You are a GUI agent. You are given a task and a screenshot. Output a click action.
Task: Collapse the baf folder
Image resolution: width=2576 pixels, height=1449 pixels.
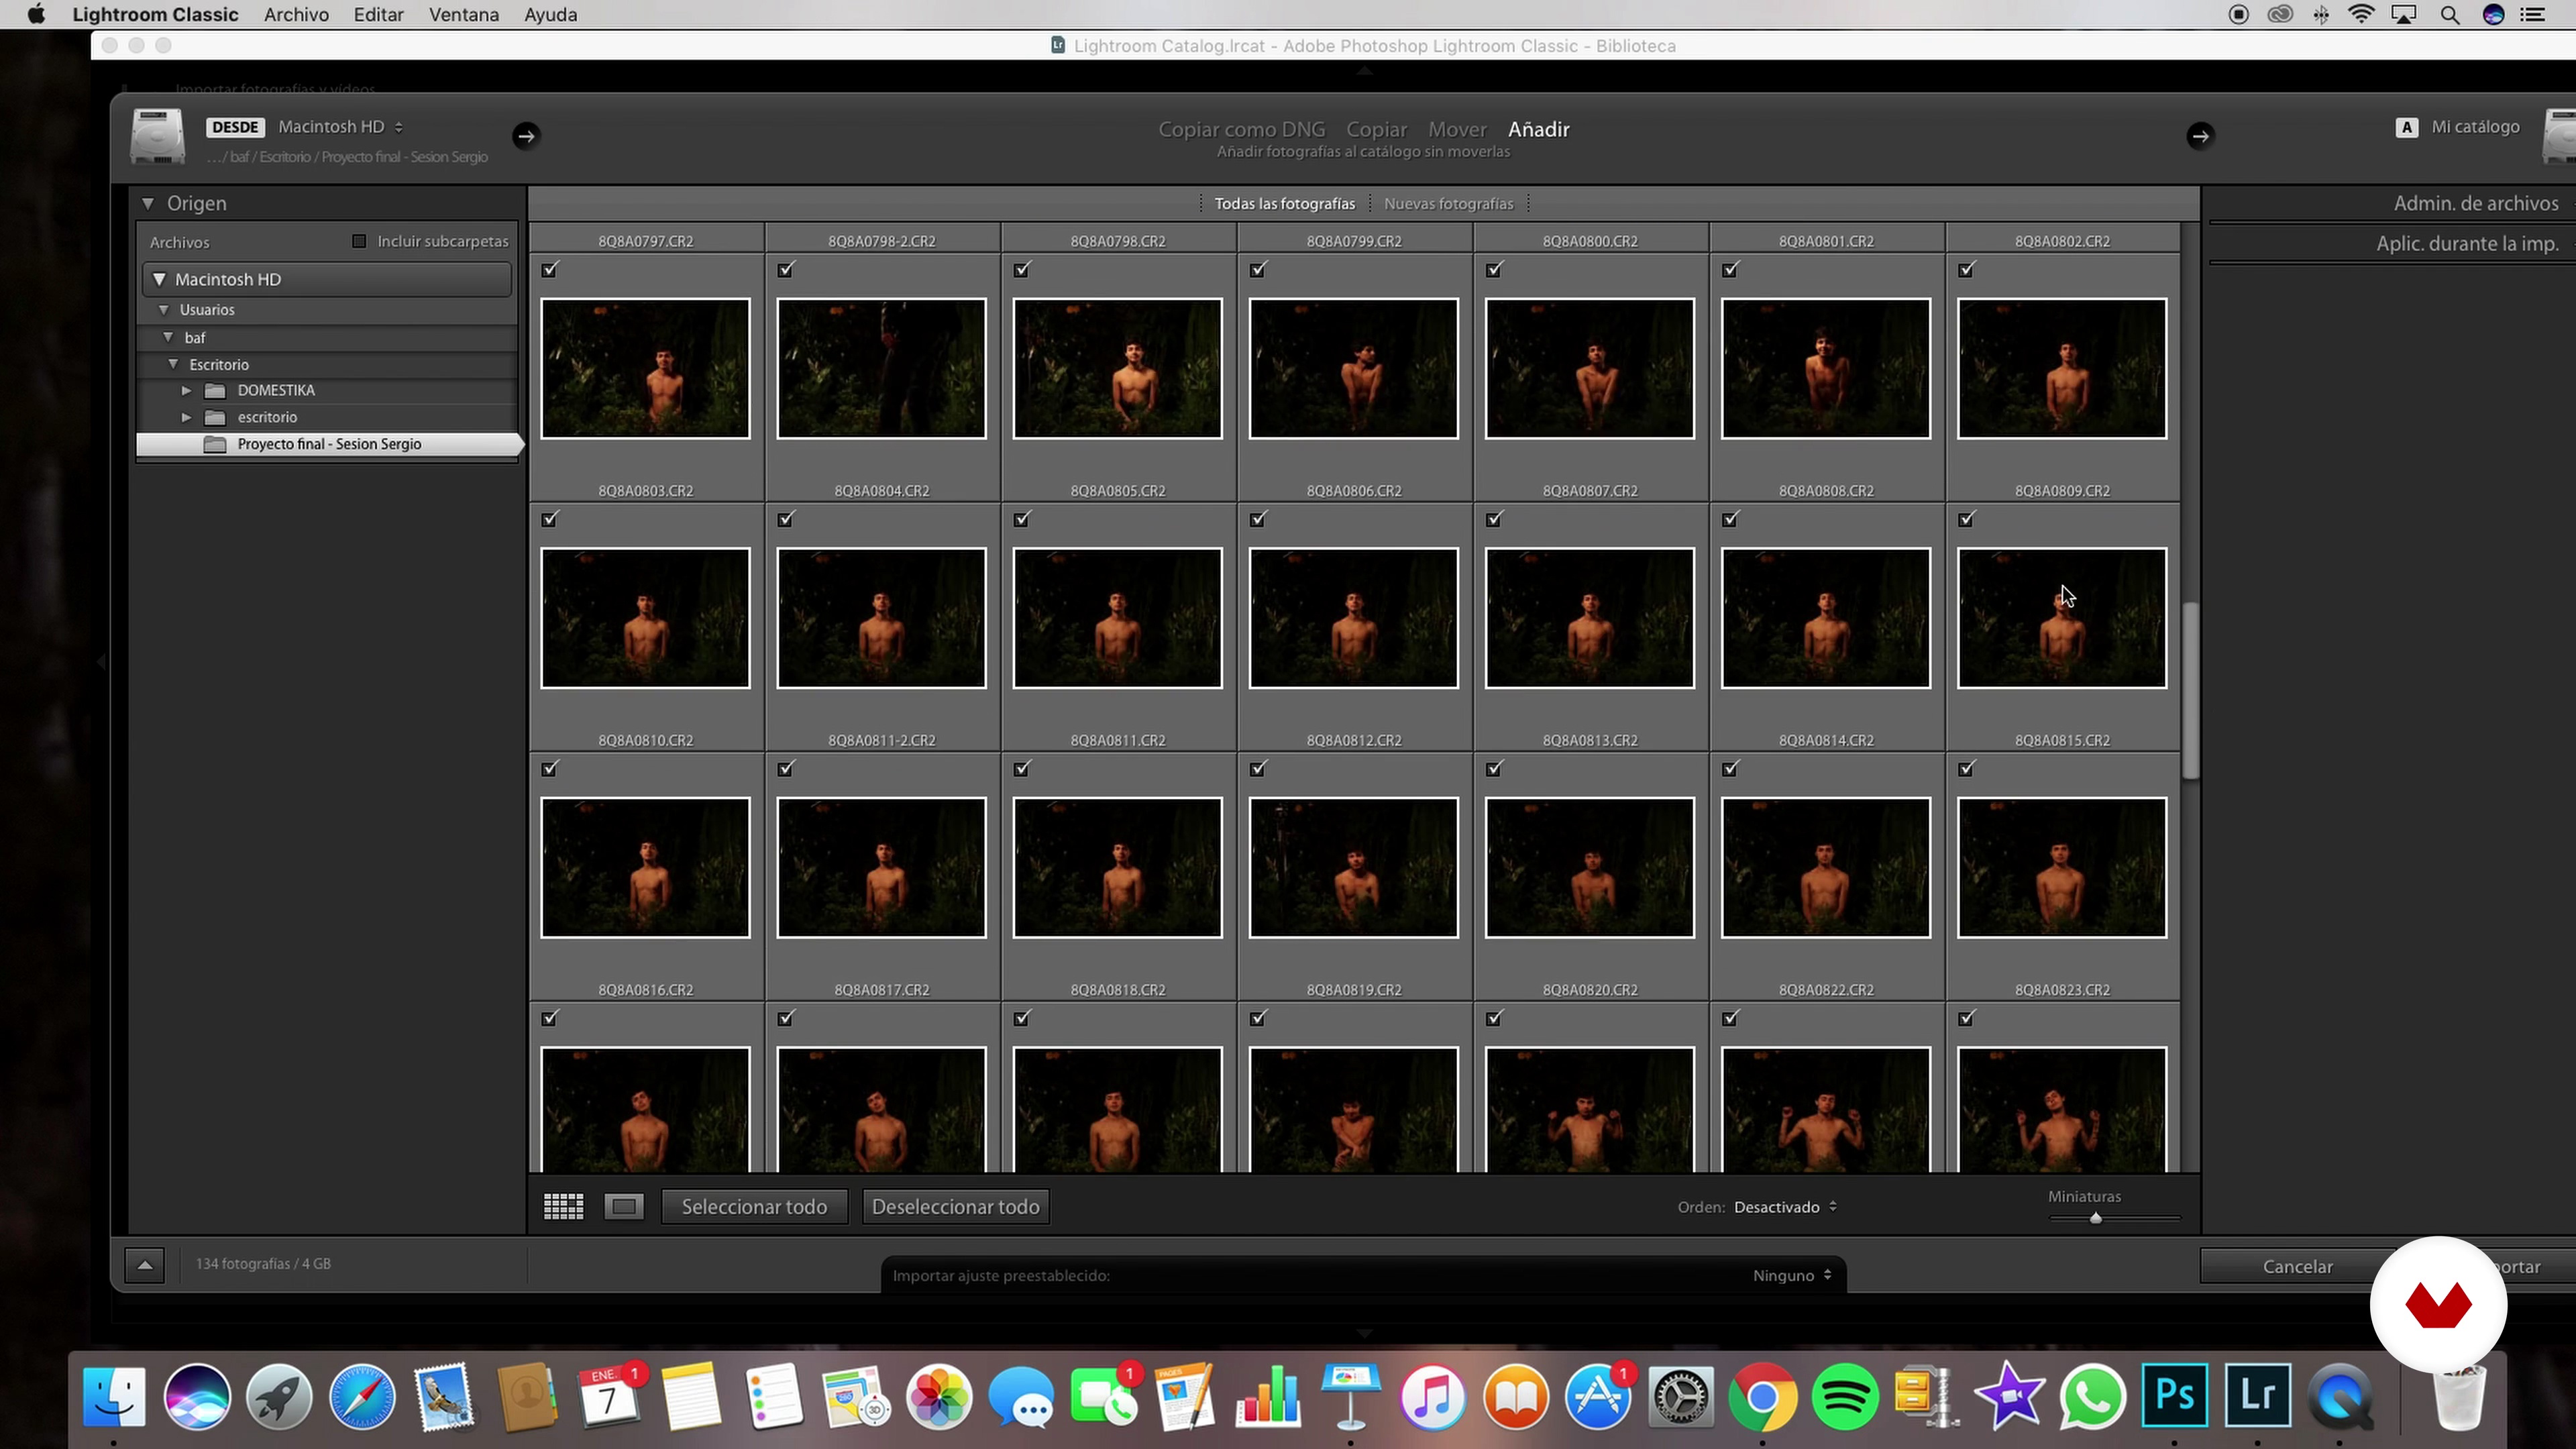(168, 338)
